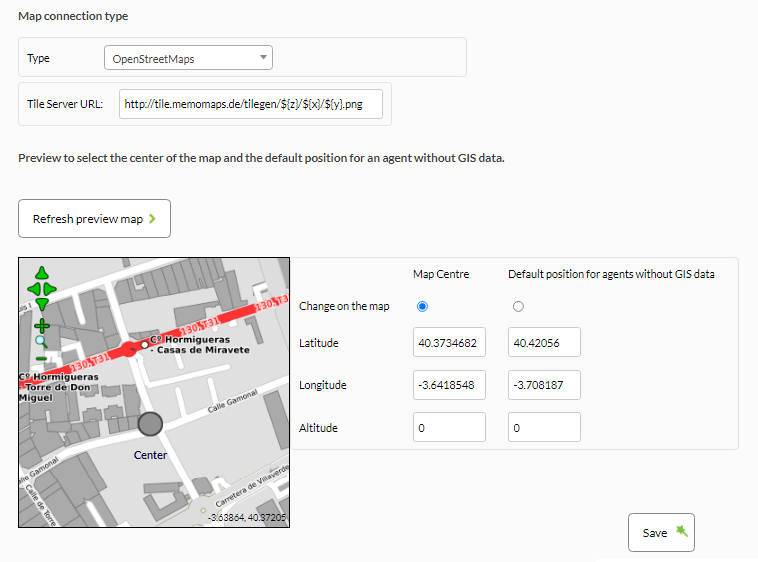
Task: Focus the Tile Server URL field
Action: [x=251, y=104]
